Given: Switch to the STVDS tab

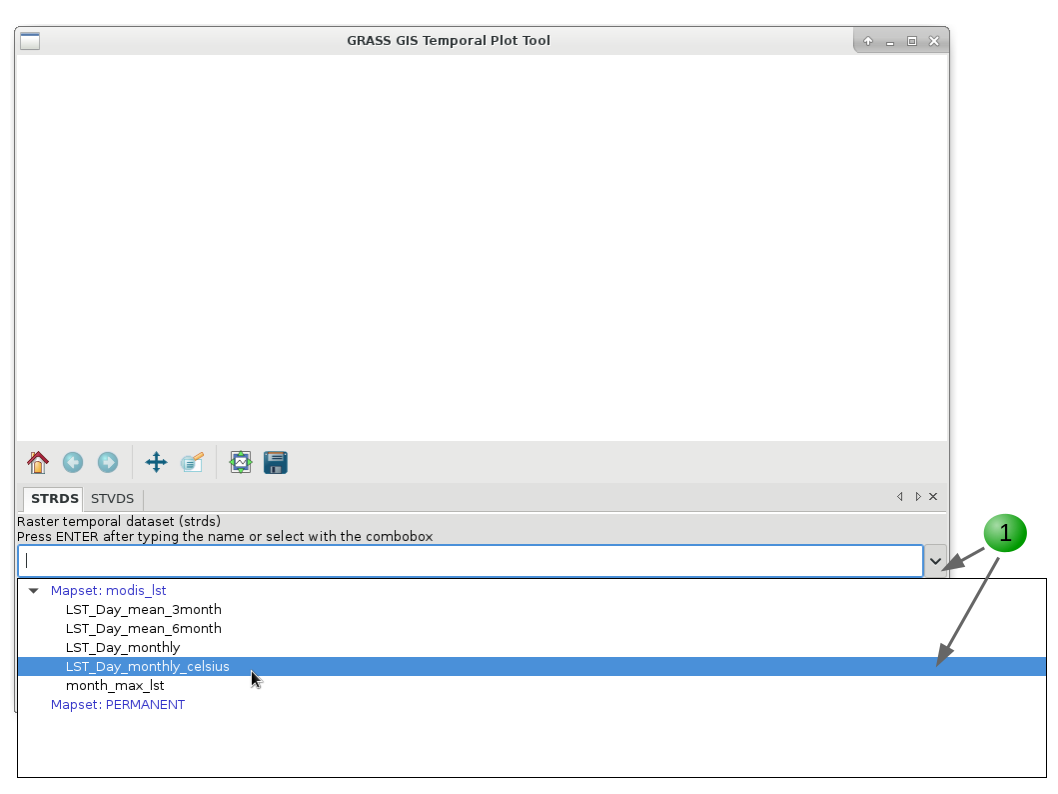Looking at the screenshot, I should coord(112,499).
